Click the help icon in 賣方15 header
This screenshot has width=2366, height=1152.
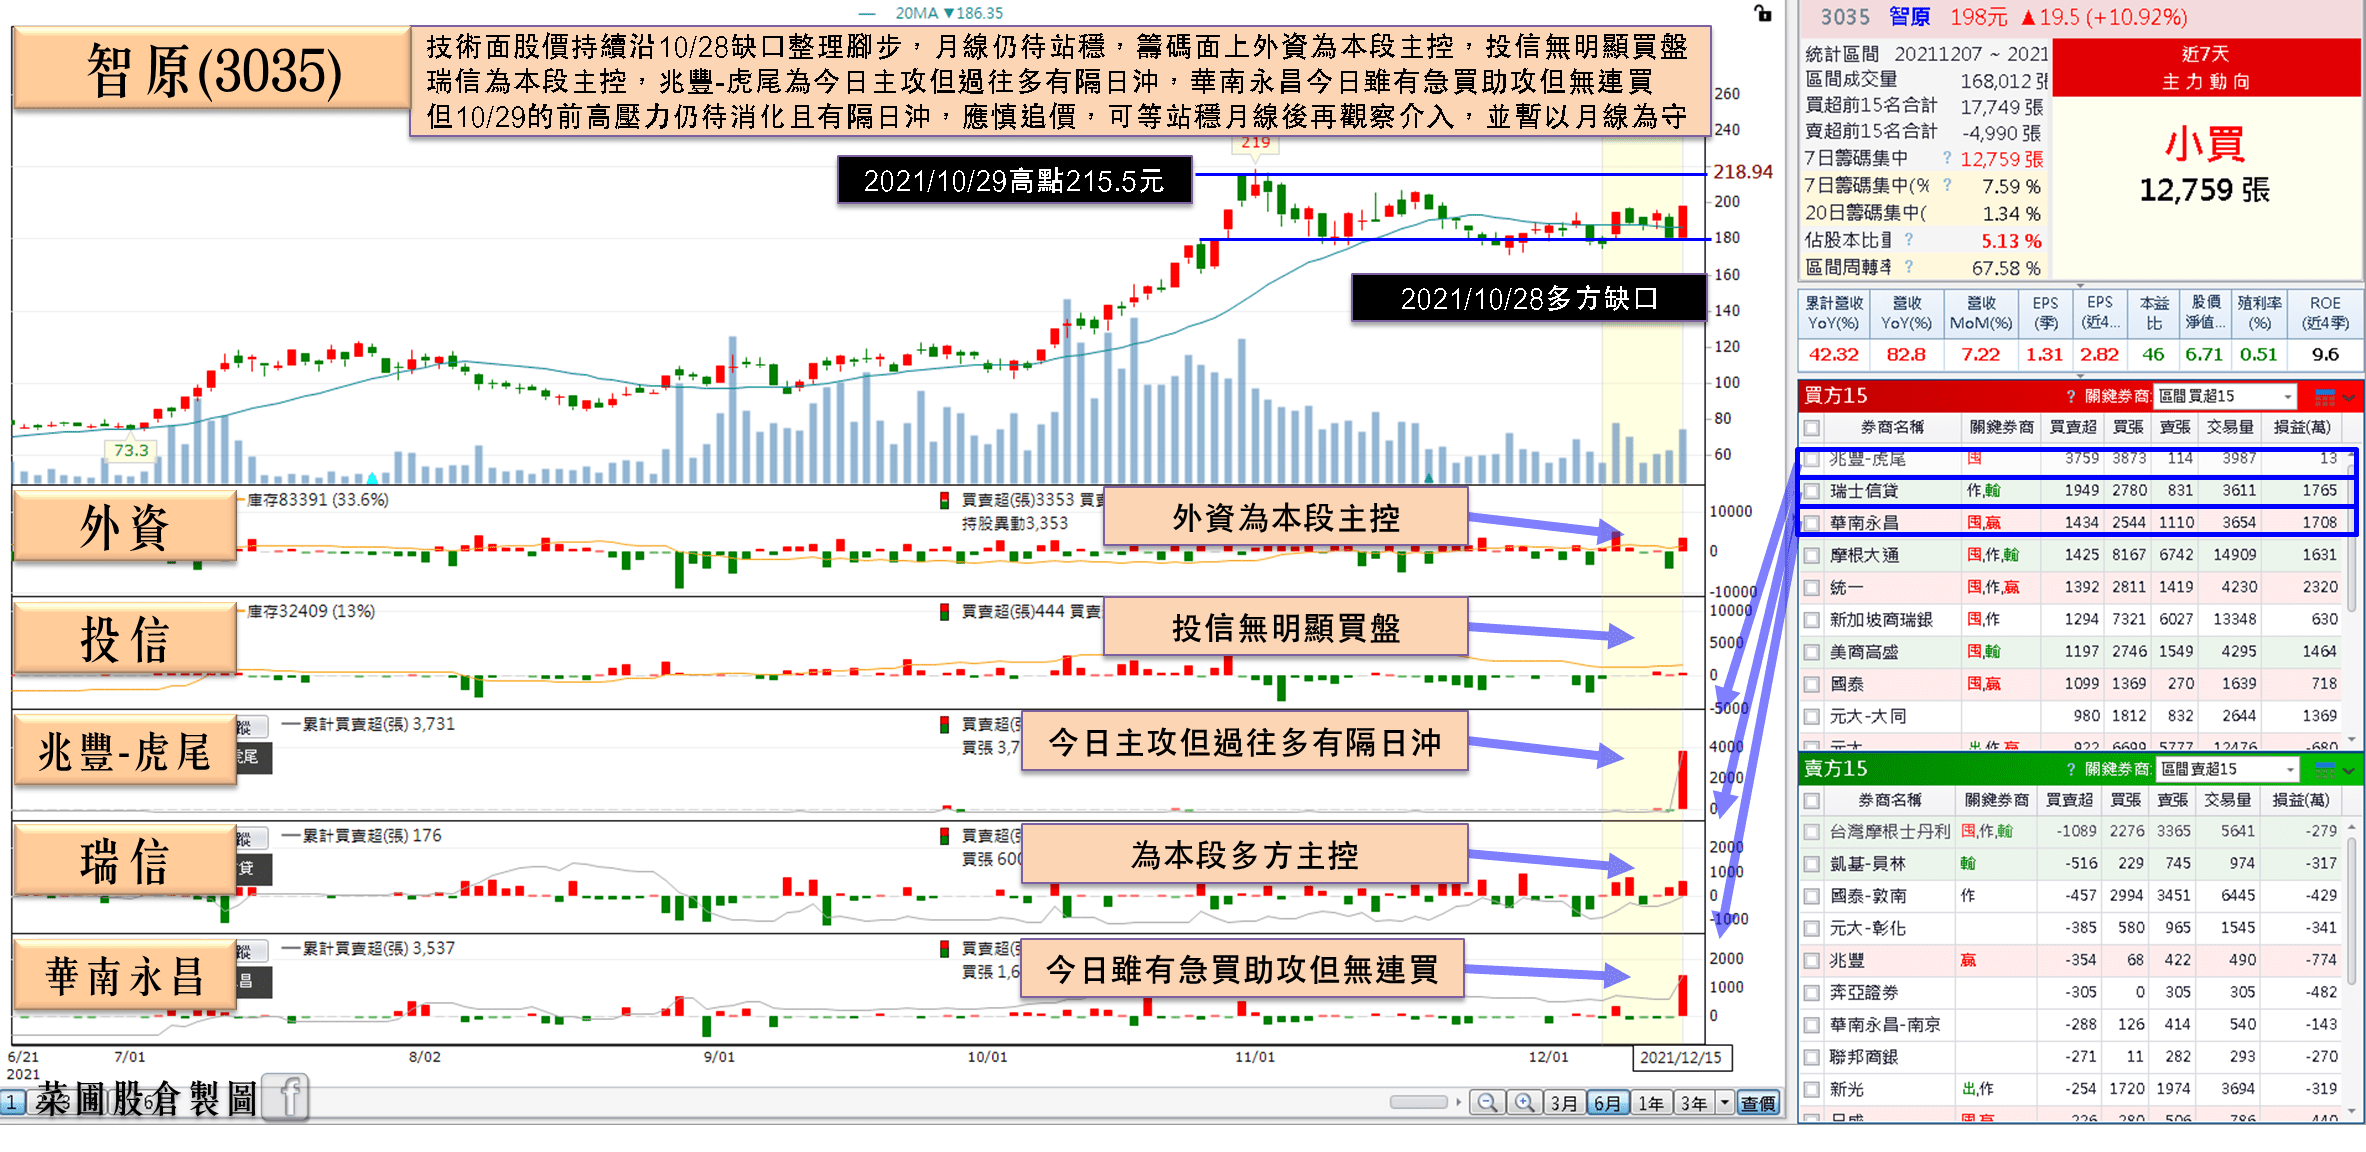pyautogui.click(x=2070, y=769)
